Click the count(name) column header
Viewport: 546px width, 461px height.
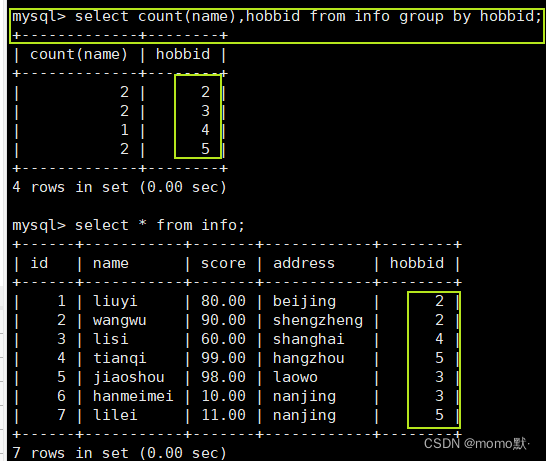click(x=79, y=55)
